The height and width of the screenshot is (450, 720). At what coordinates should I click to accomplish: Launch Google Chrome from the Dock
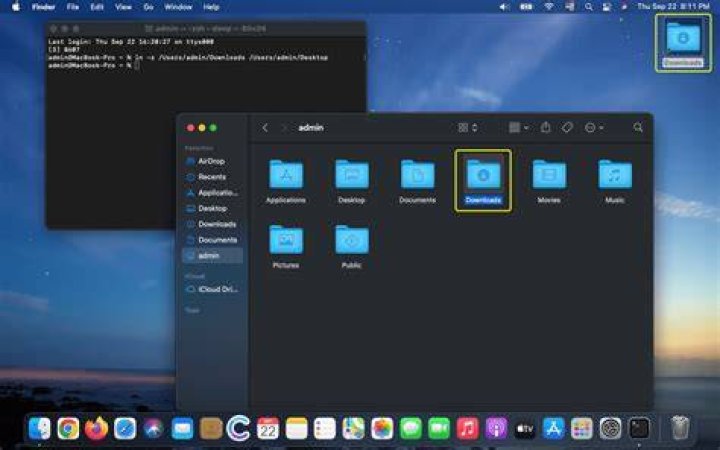point(68,429)
